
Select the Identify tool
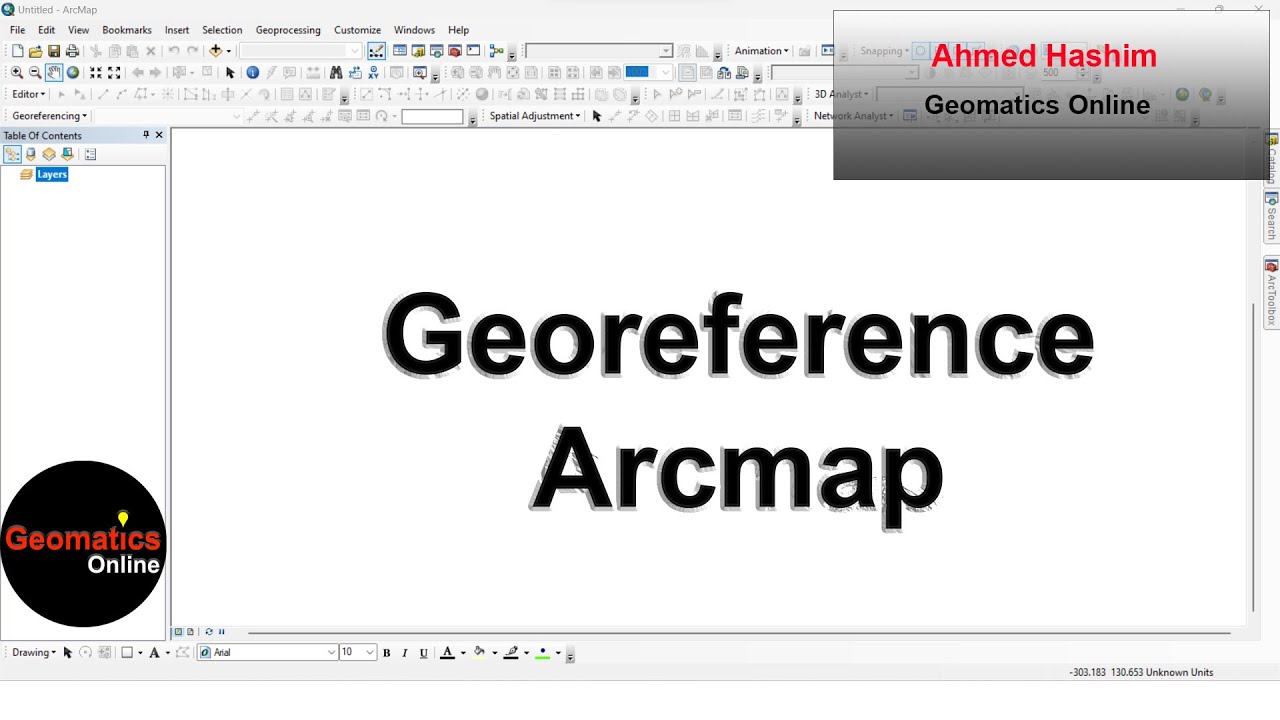pos(252,73)
